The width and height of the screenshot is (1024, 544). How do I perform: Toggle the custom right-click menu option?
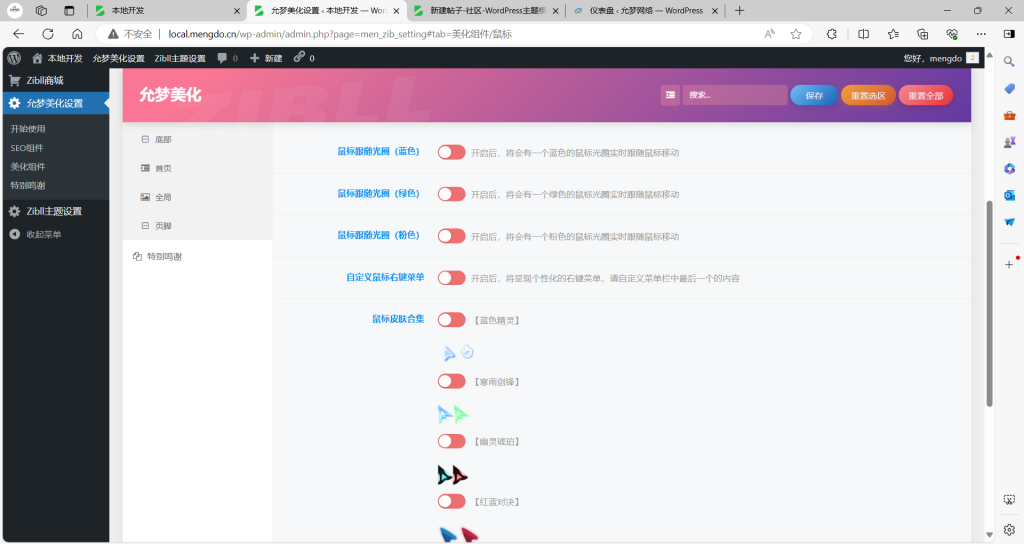451,278
